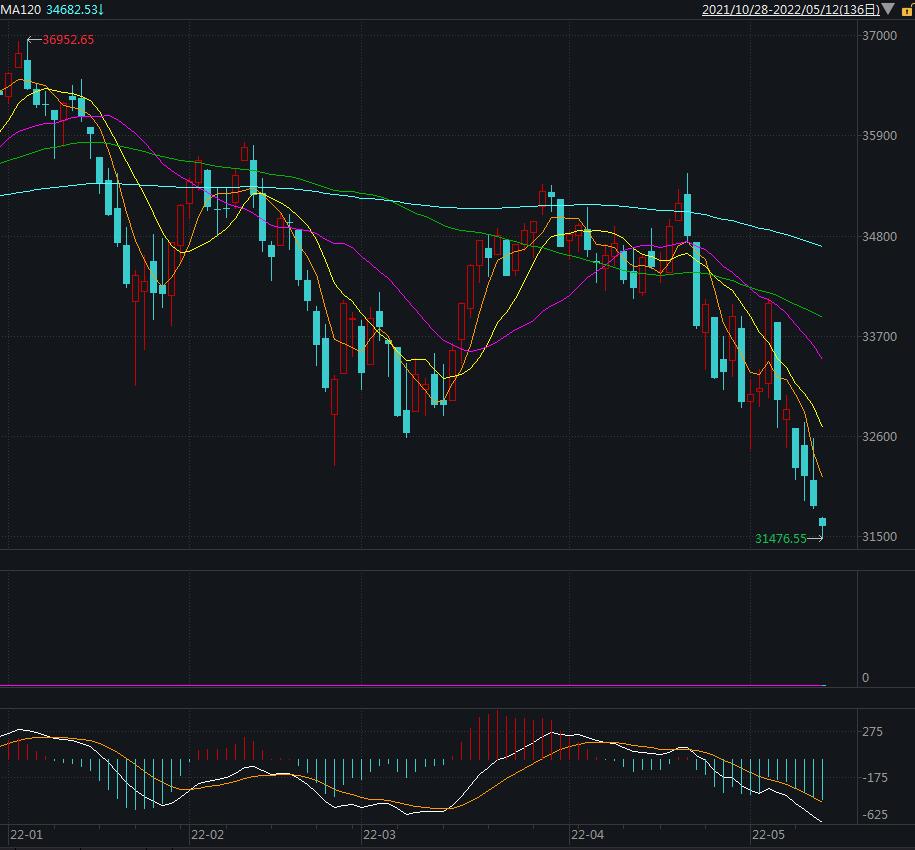Screen dimensions: 915x850
Task: Click the low price label 31476.55
Action: click(781, 538)
